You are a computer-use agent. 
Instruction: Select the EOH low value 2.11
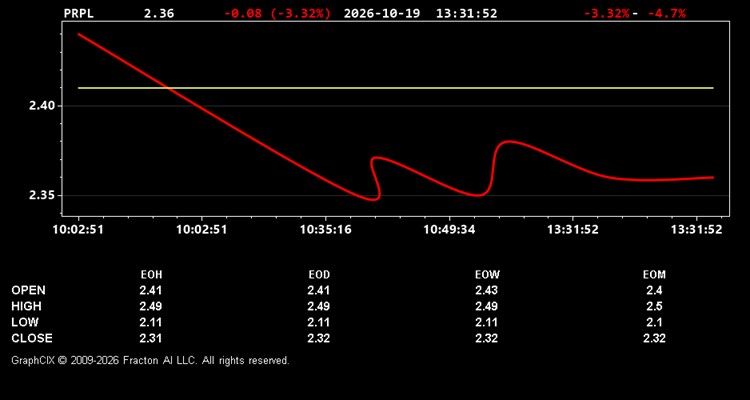151,322
